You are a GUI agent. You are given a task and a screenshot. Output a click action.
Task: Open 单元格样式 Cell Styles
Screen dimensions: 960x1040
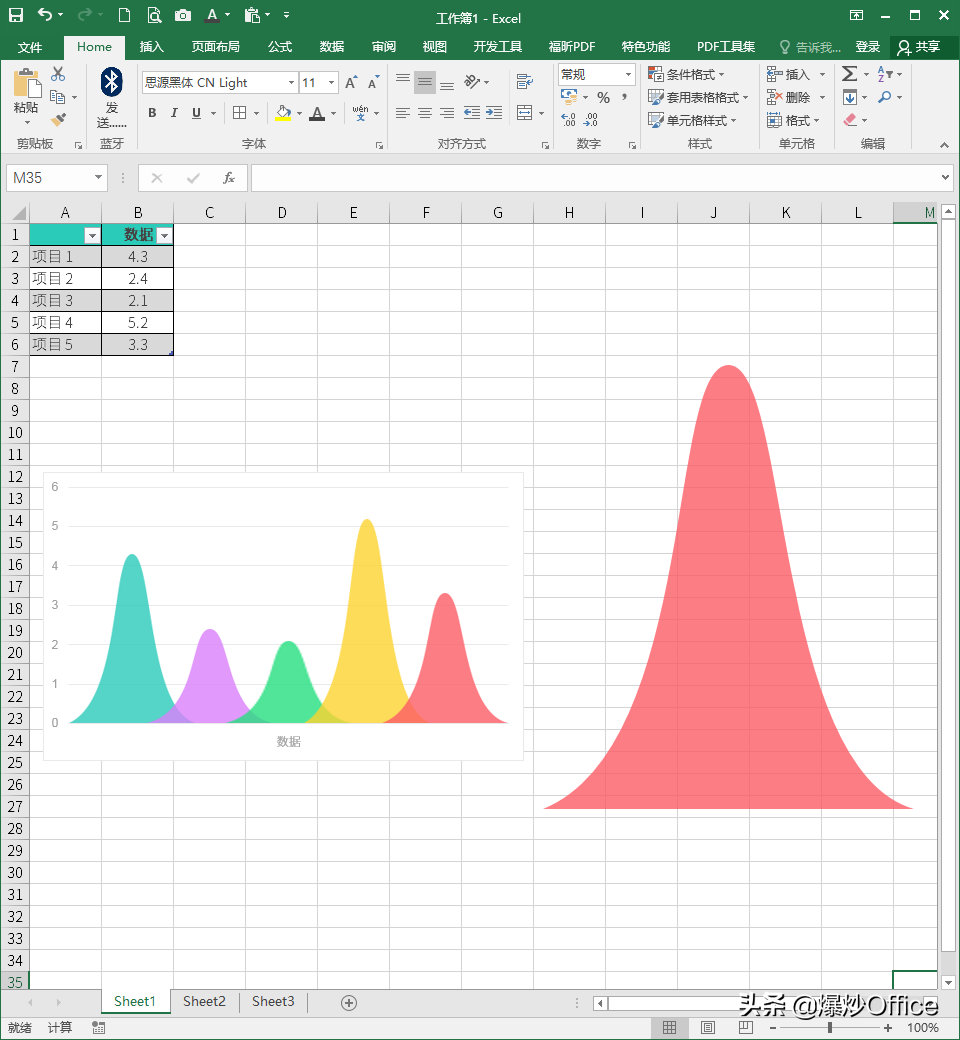693,120
